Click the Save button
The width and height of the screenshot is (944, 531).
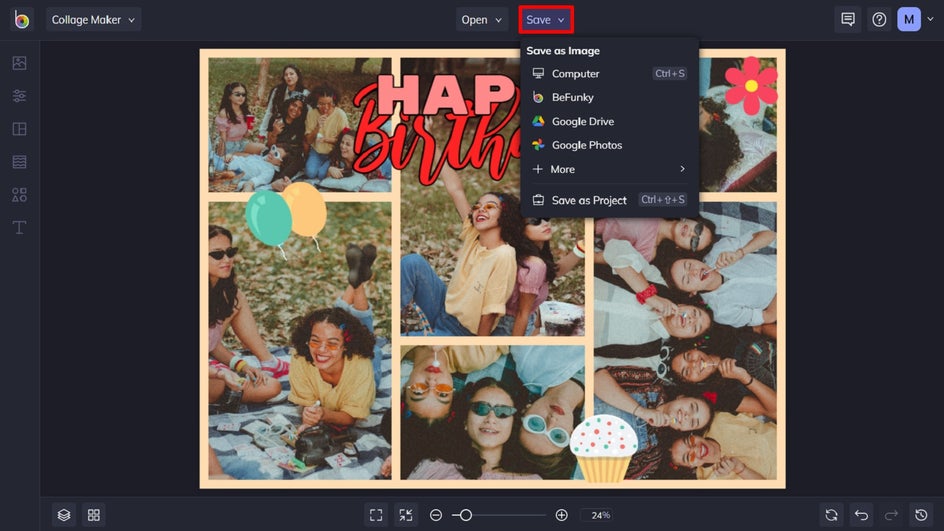(545, 19)
